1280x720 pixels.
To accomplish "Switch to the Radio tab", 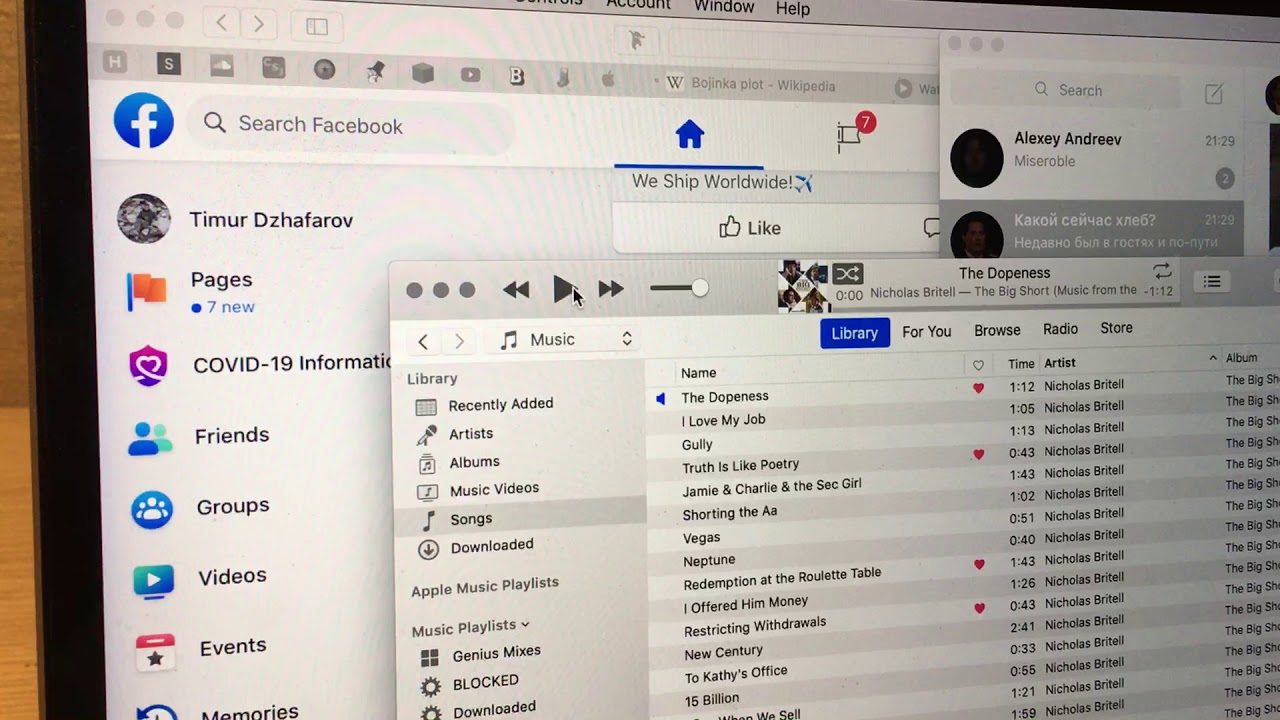I will click(x=1060, y=329).
